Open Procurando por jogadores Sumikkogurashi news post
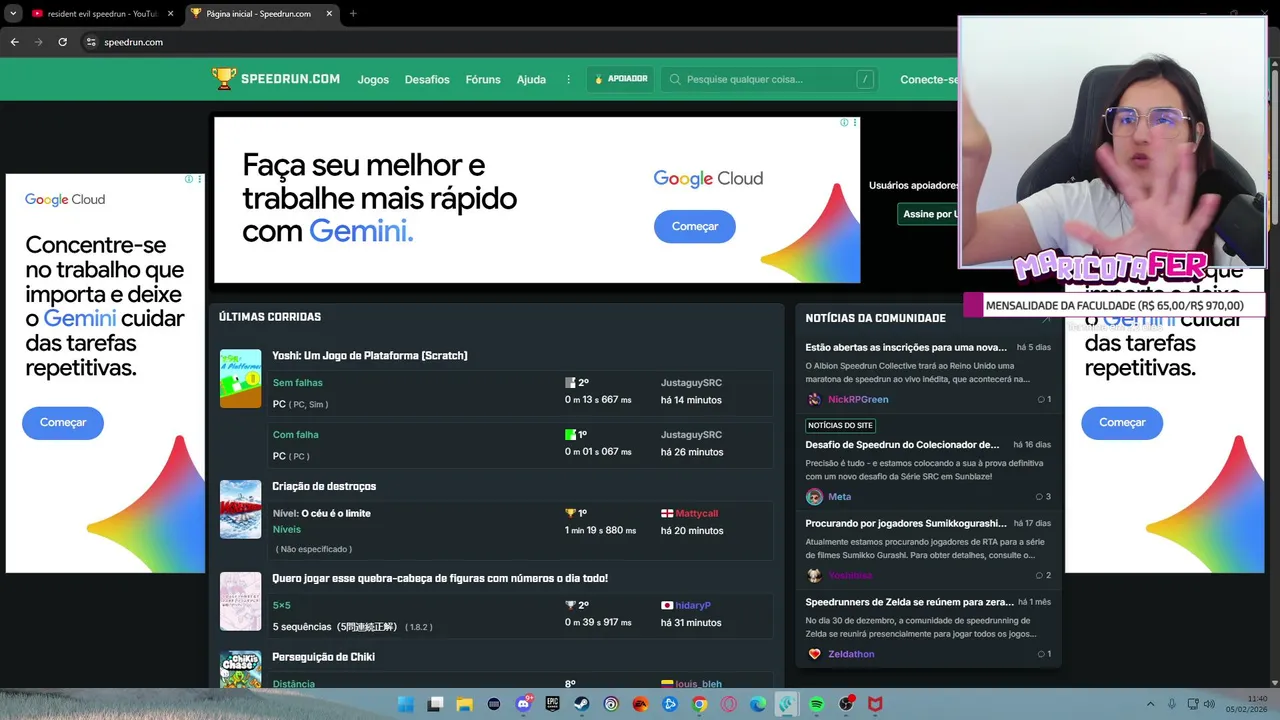The height and width of the screenshot is (720, 1280). [906, 523]
